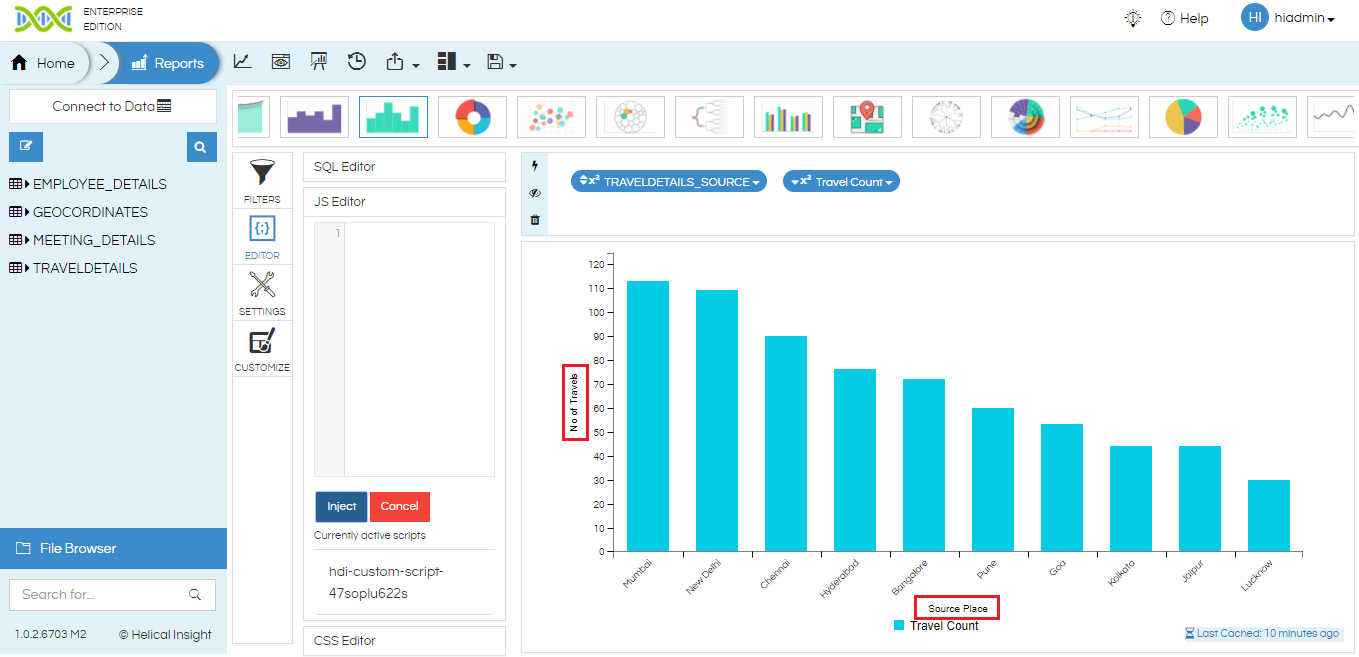Click Last Cached: 10 minutes ago label
Viewport: 1359px width, 657px height.
(x=1261, y=633)
